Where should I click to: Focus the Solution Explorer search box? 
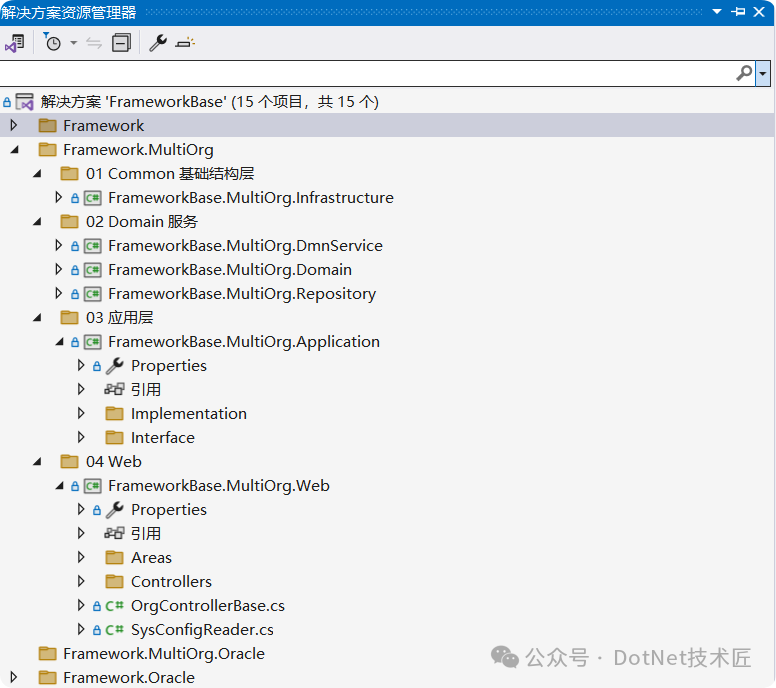click(x=367, y=73)
